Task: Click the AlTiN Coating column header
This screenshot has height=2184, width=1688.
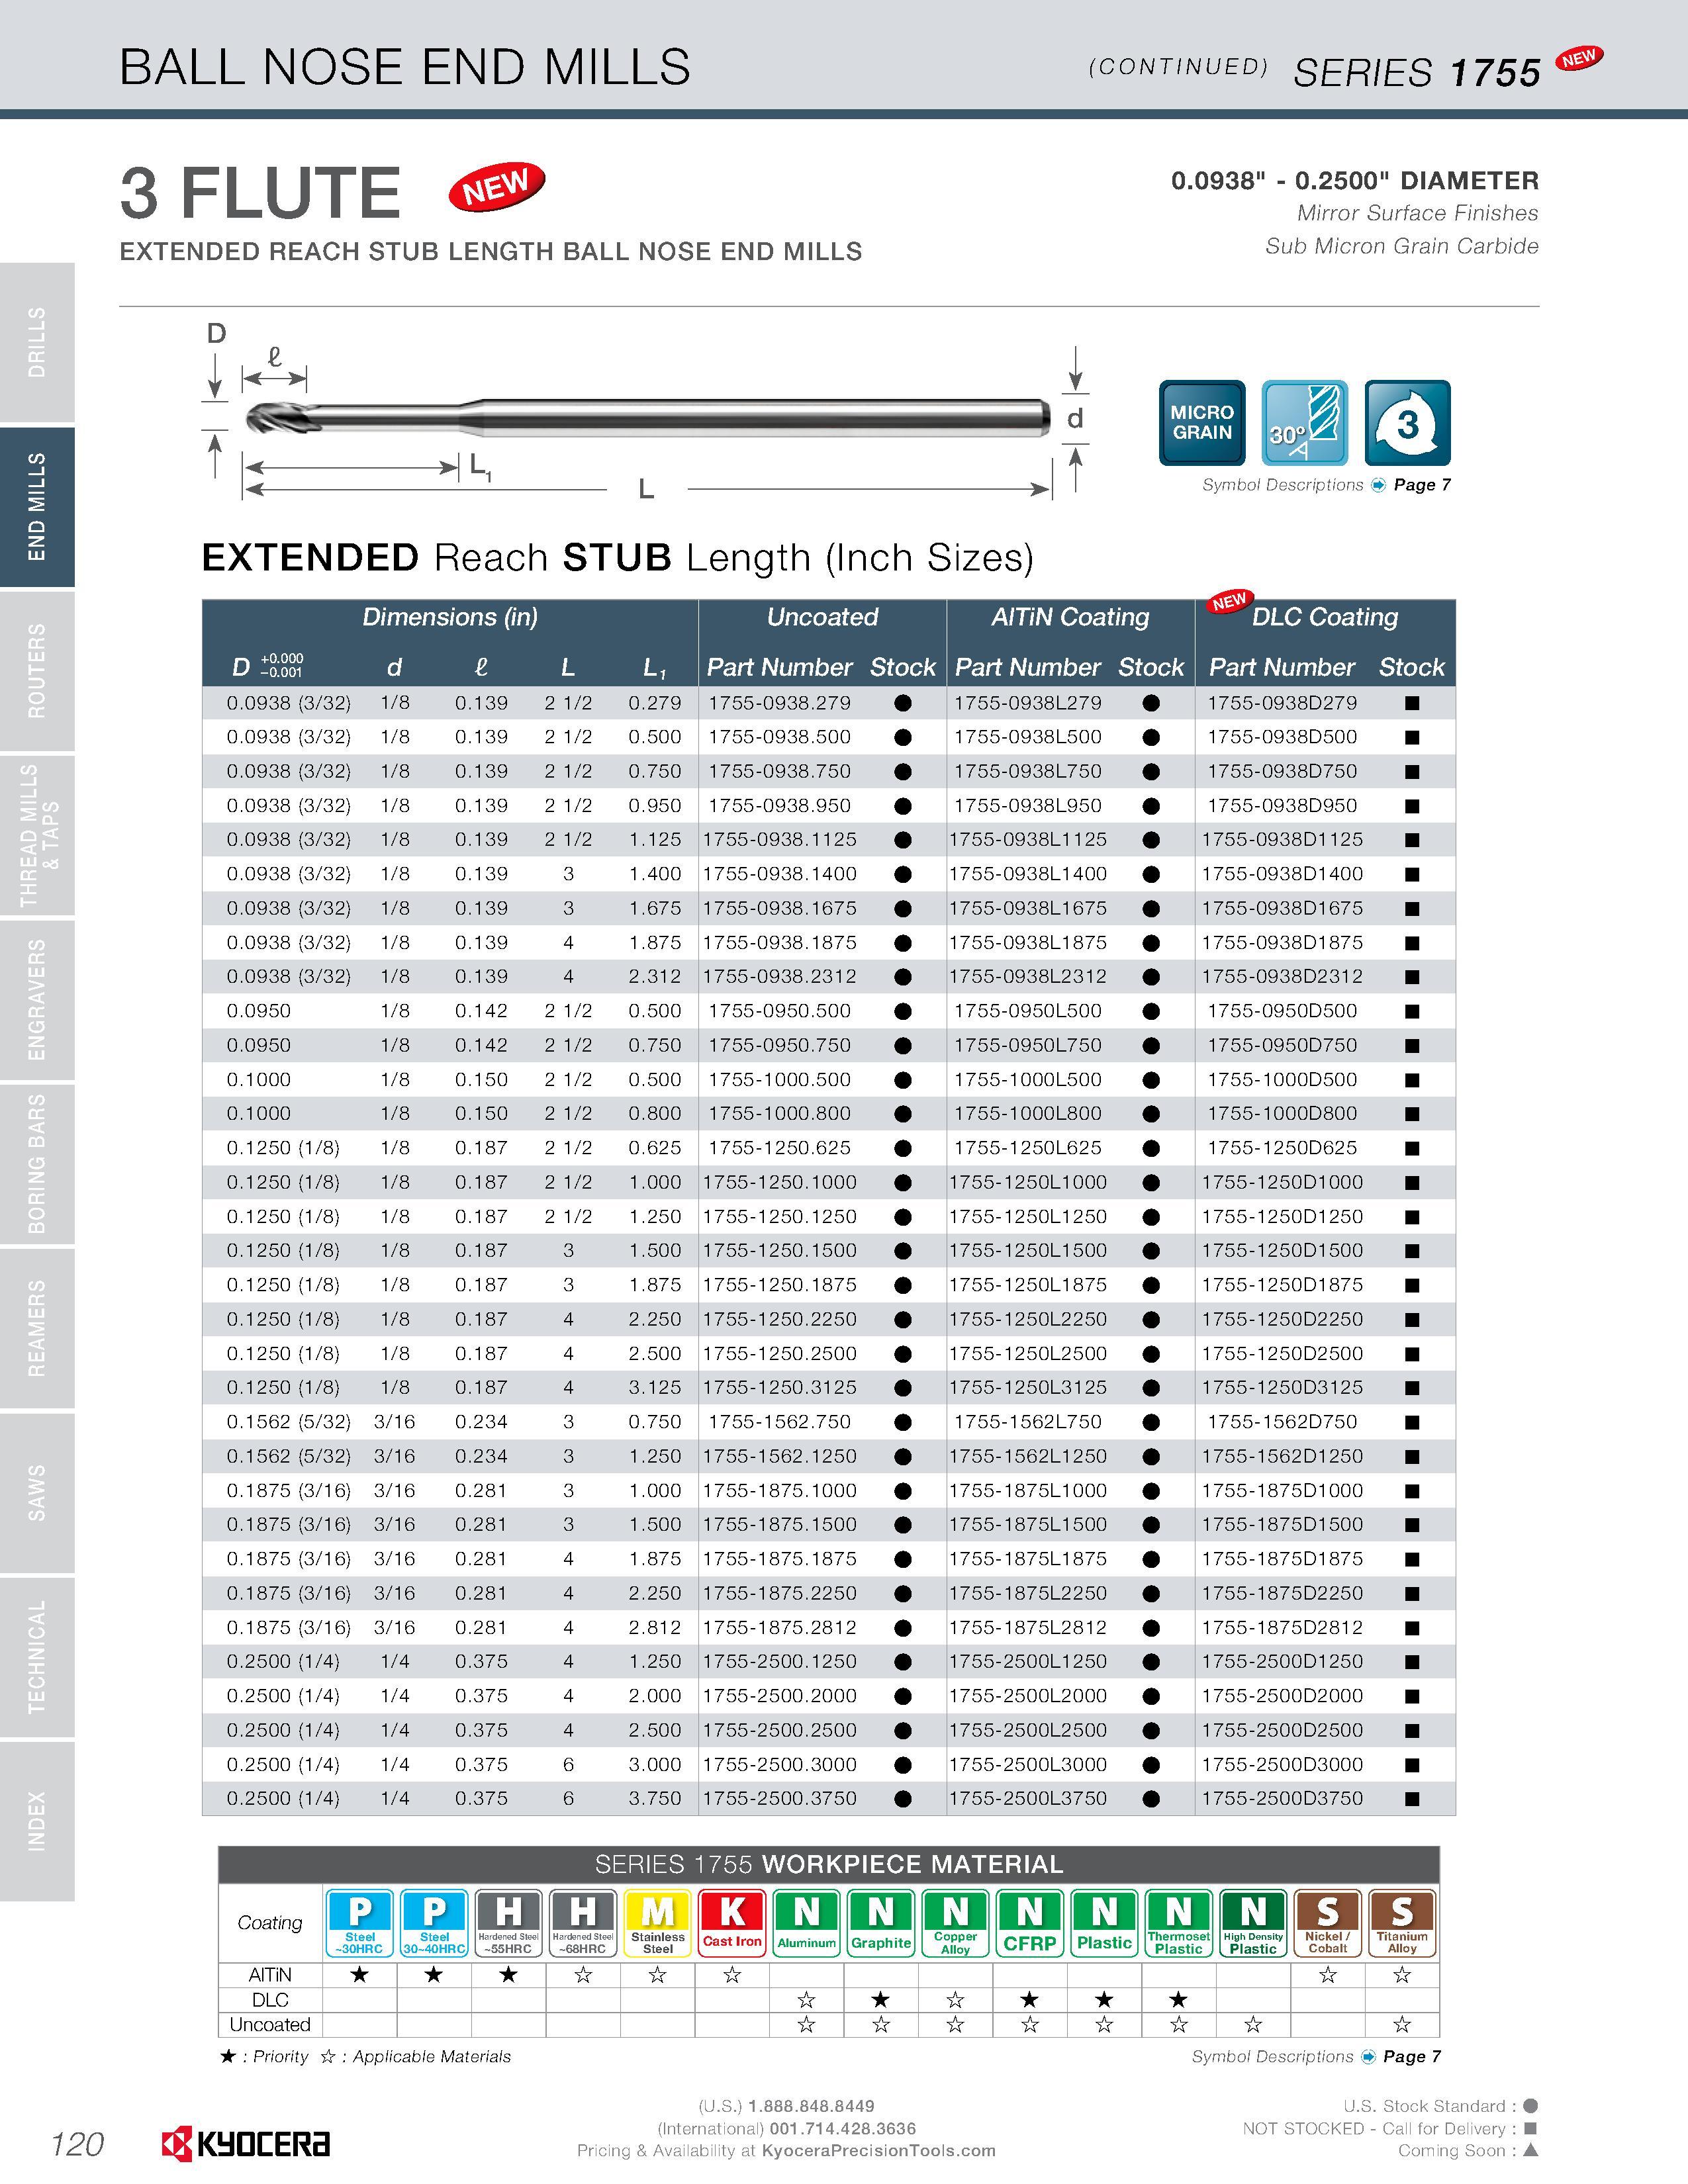Action: pos(1070,617)
